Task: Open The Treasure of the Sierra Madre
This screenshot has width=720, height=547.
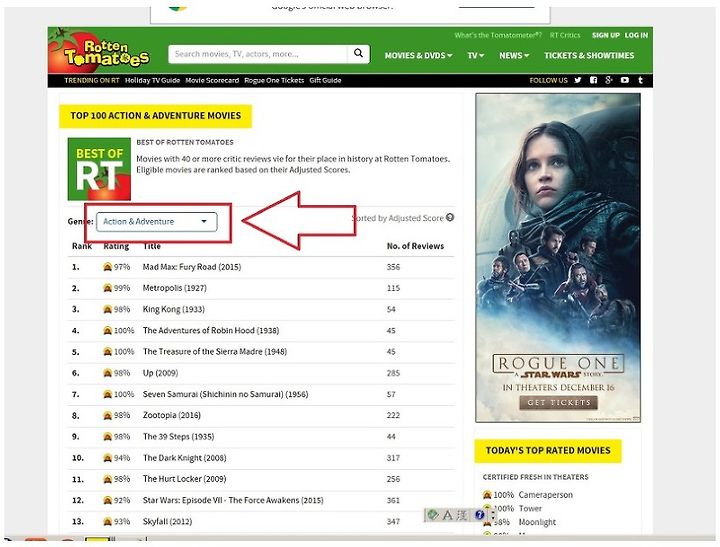Action: point(214,351)
